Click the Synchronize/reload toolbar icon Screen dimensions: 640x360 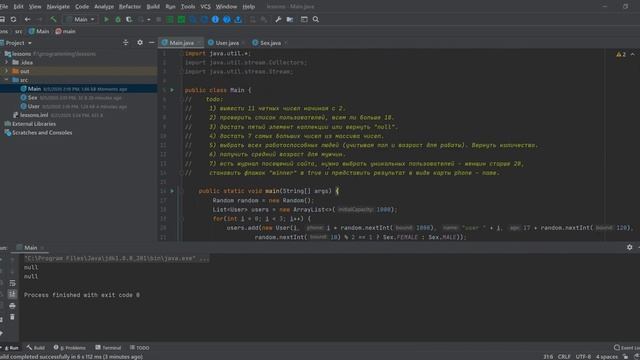pyautogui.click(x=13, y=19)
